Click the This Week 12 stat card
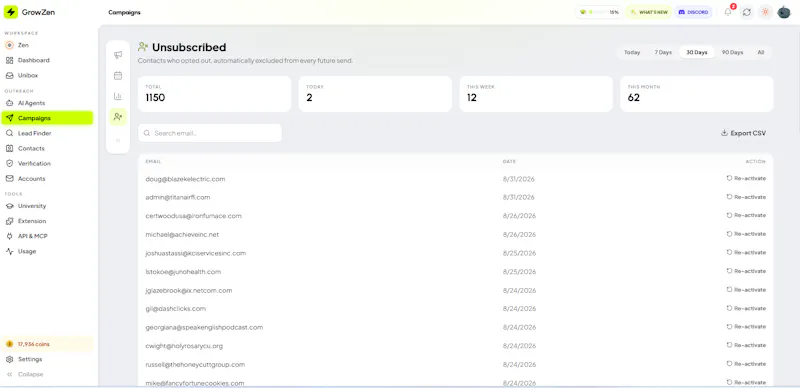 536,94
